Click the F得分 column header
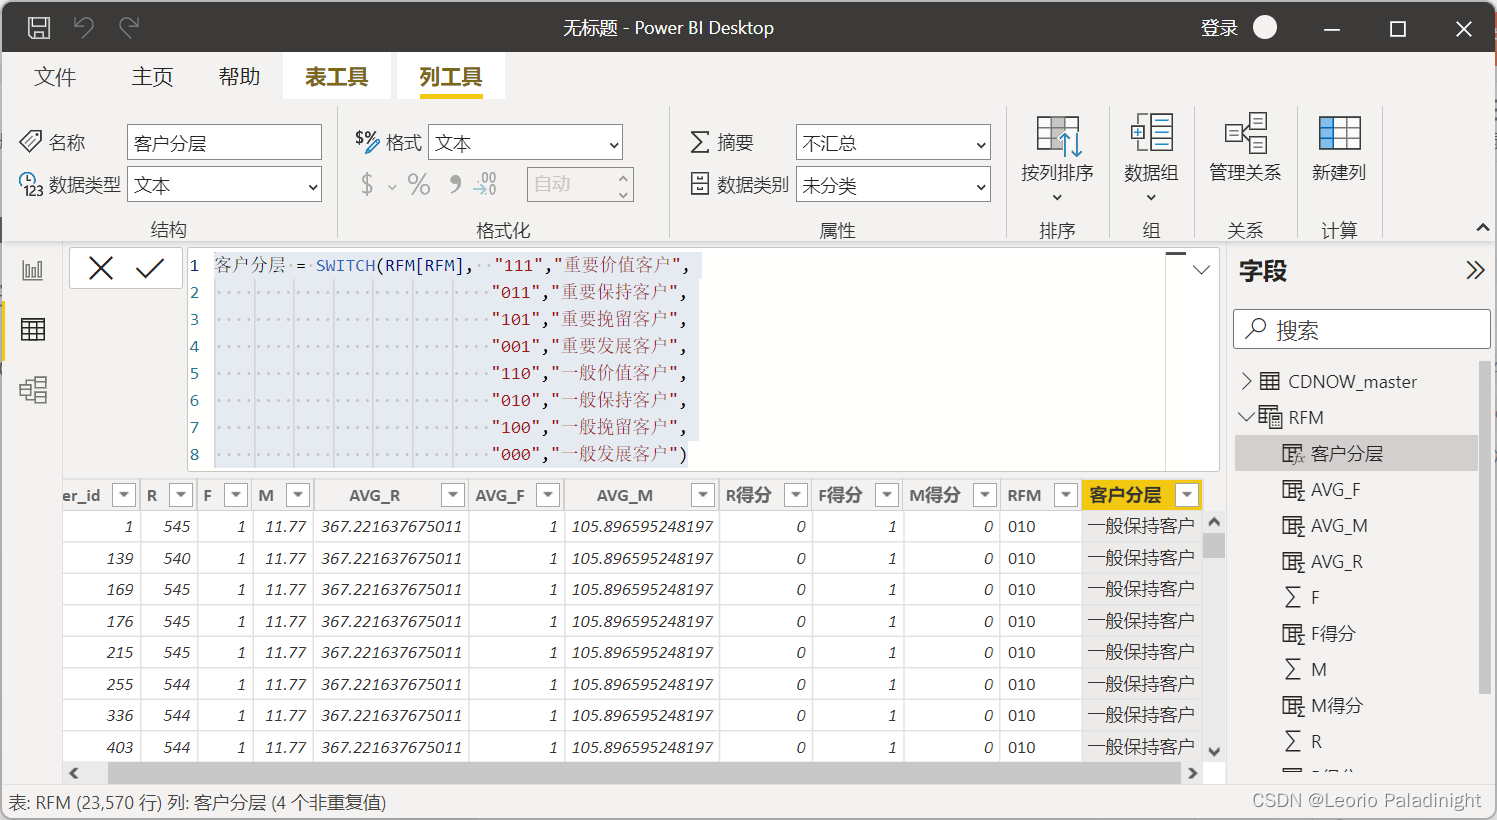 click(840, 495)
